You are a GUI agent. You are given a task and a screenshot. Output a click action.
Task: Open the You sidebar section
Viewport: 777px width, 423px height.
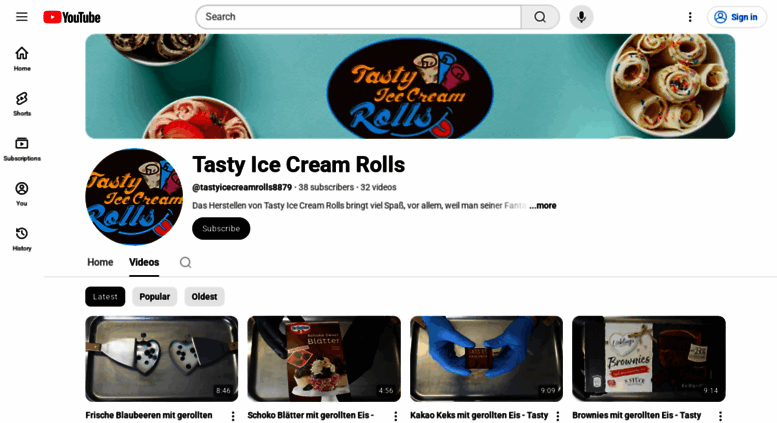[22, 194]
